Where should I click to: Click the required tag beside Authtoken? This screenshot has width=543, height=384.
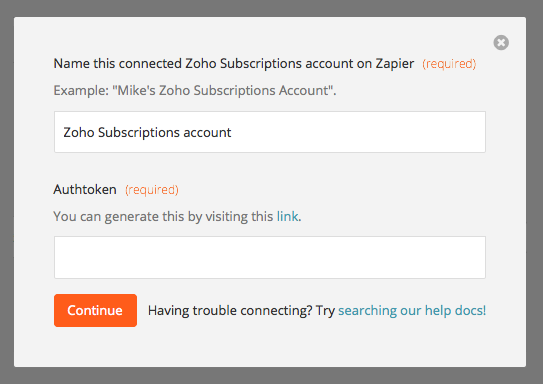pyautogui.click(x=152, y=190)
